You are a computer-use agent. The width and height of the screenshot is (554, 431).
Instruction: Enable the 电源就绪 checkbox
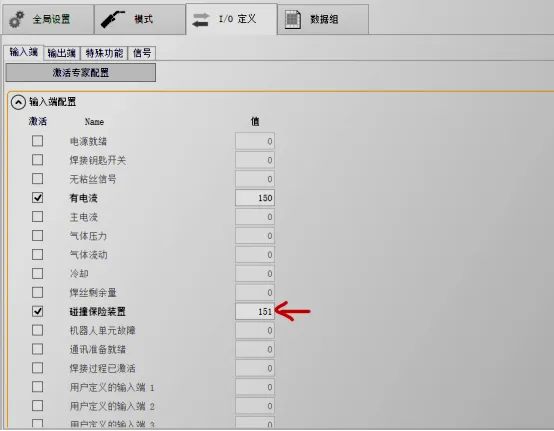click(x=37, y=141)
